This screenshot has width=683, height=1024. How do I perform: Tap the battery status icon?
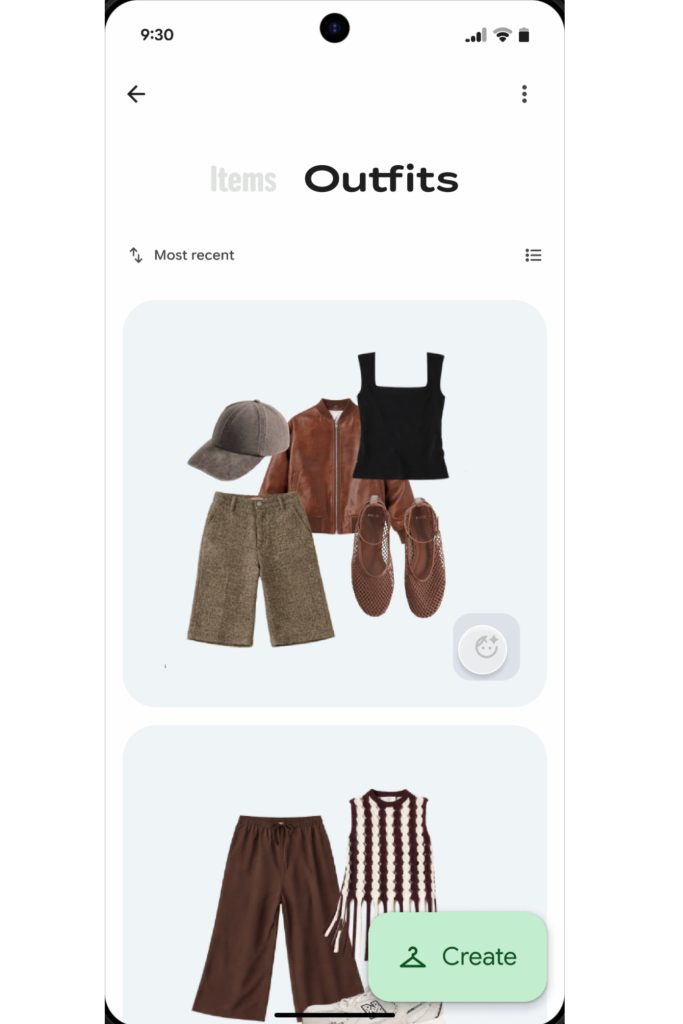coord(524,35)
